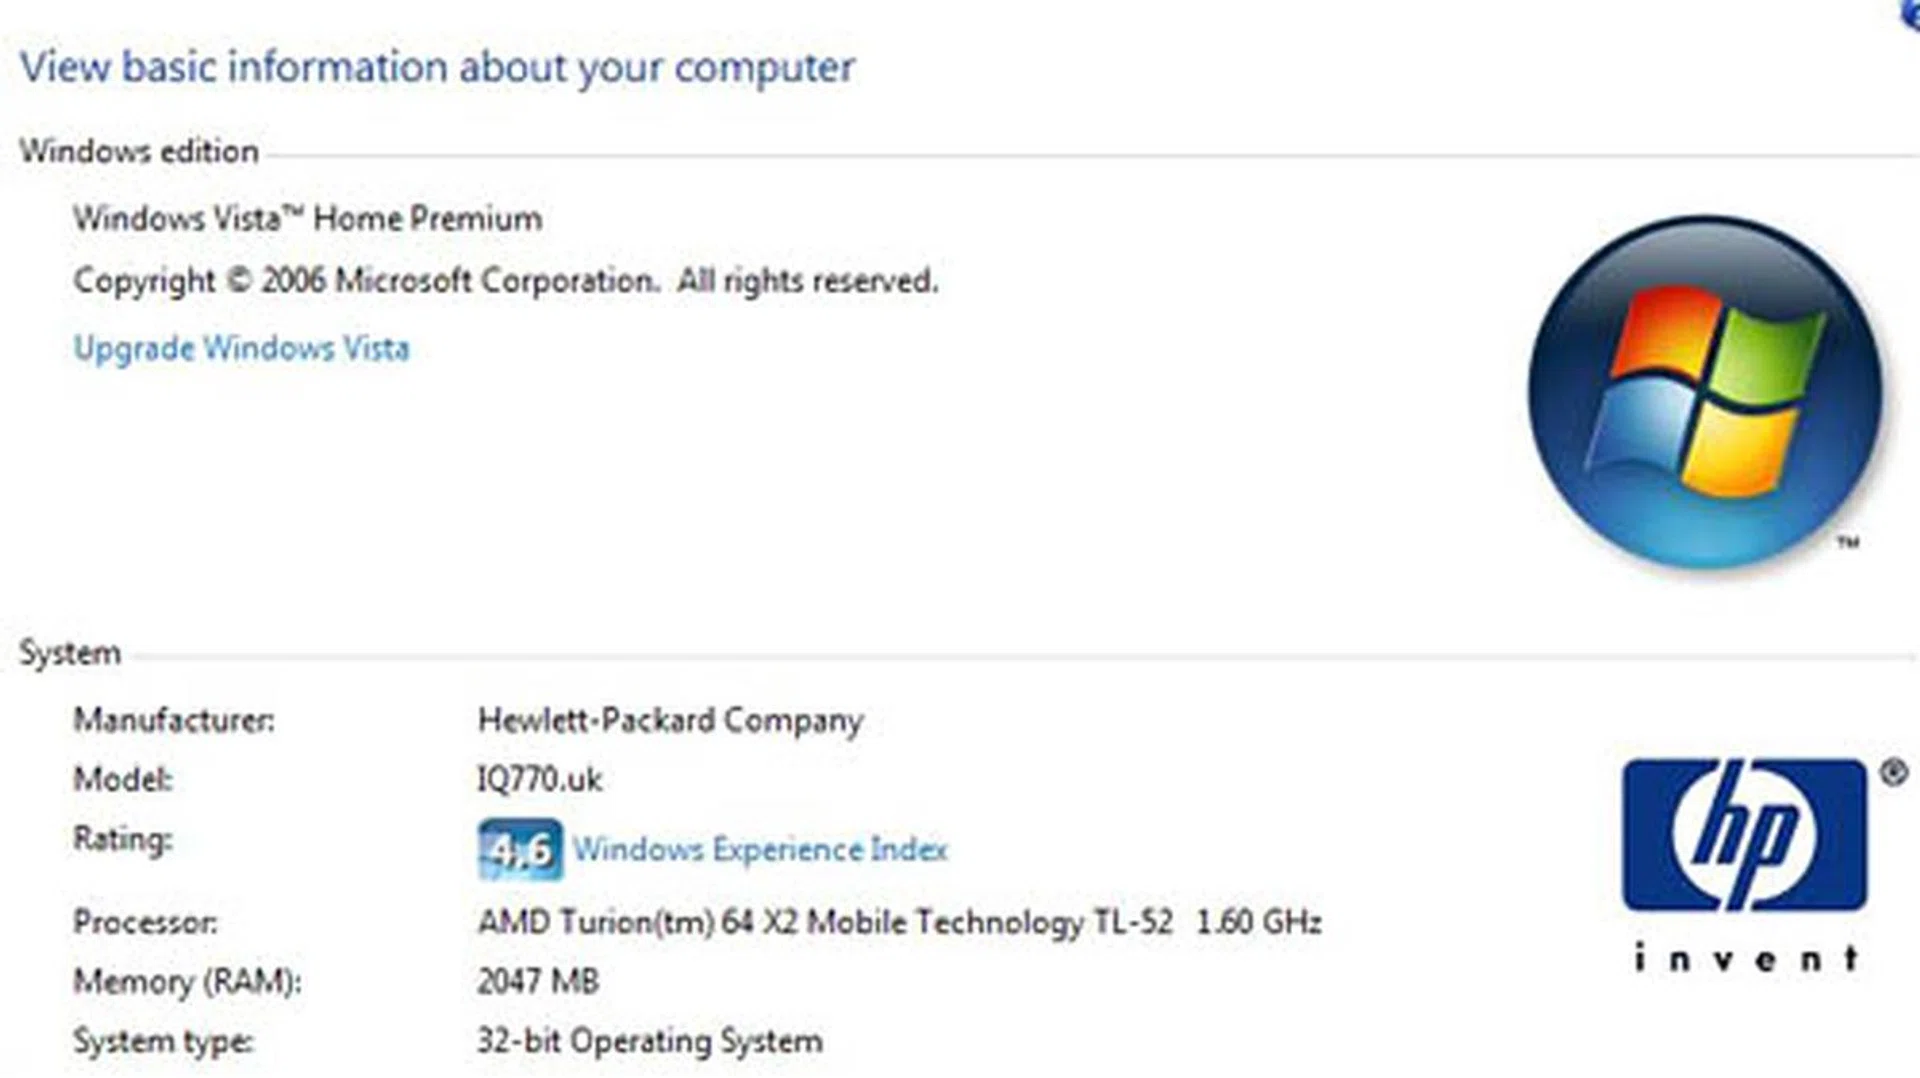Click the invent text under HP logo
Image resolution: width=1920 pixels, height=1078 pixels.
(x=1746, y=959)
